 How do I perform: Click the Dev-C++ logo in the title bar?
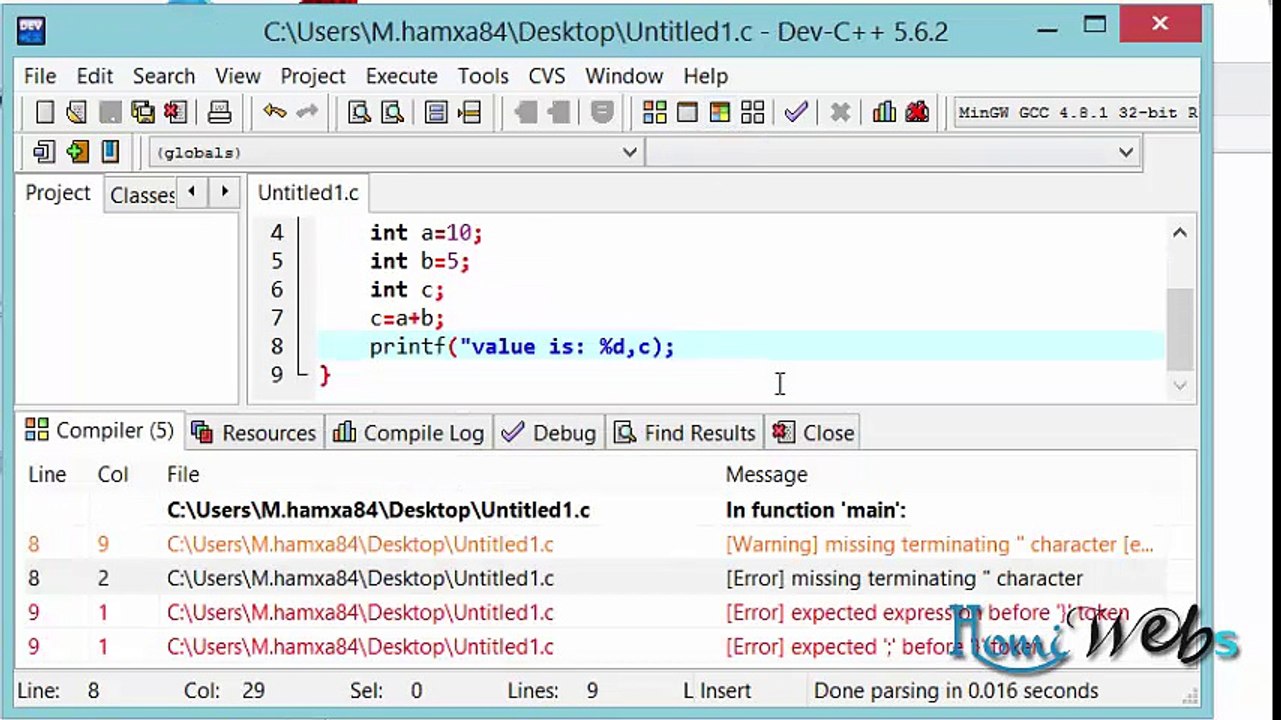[x=30, y=31]
